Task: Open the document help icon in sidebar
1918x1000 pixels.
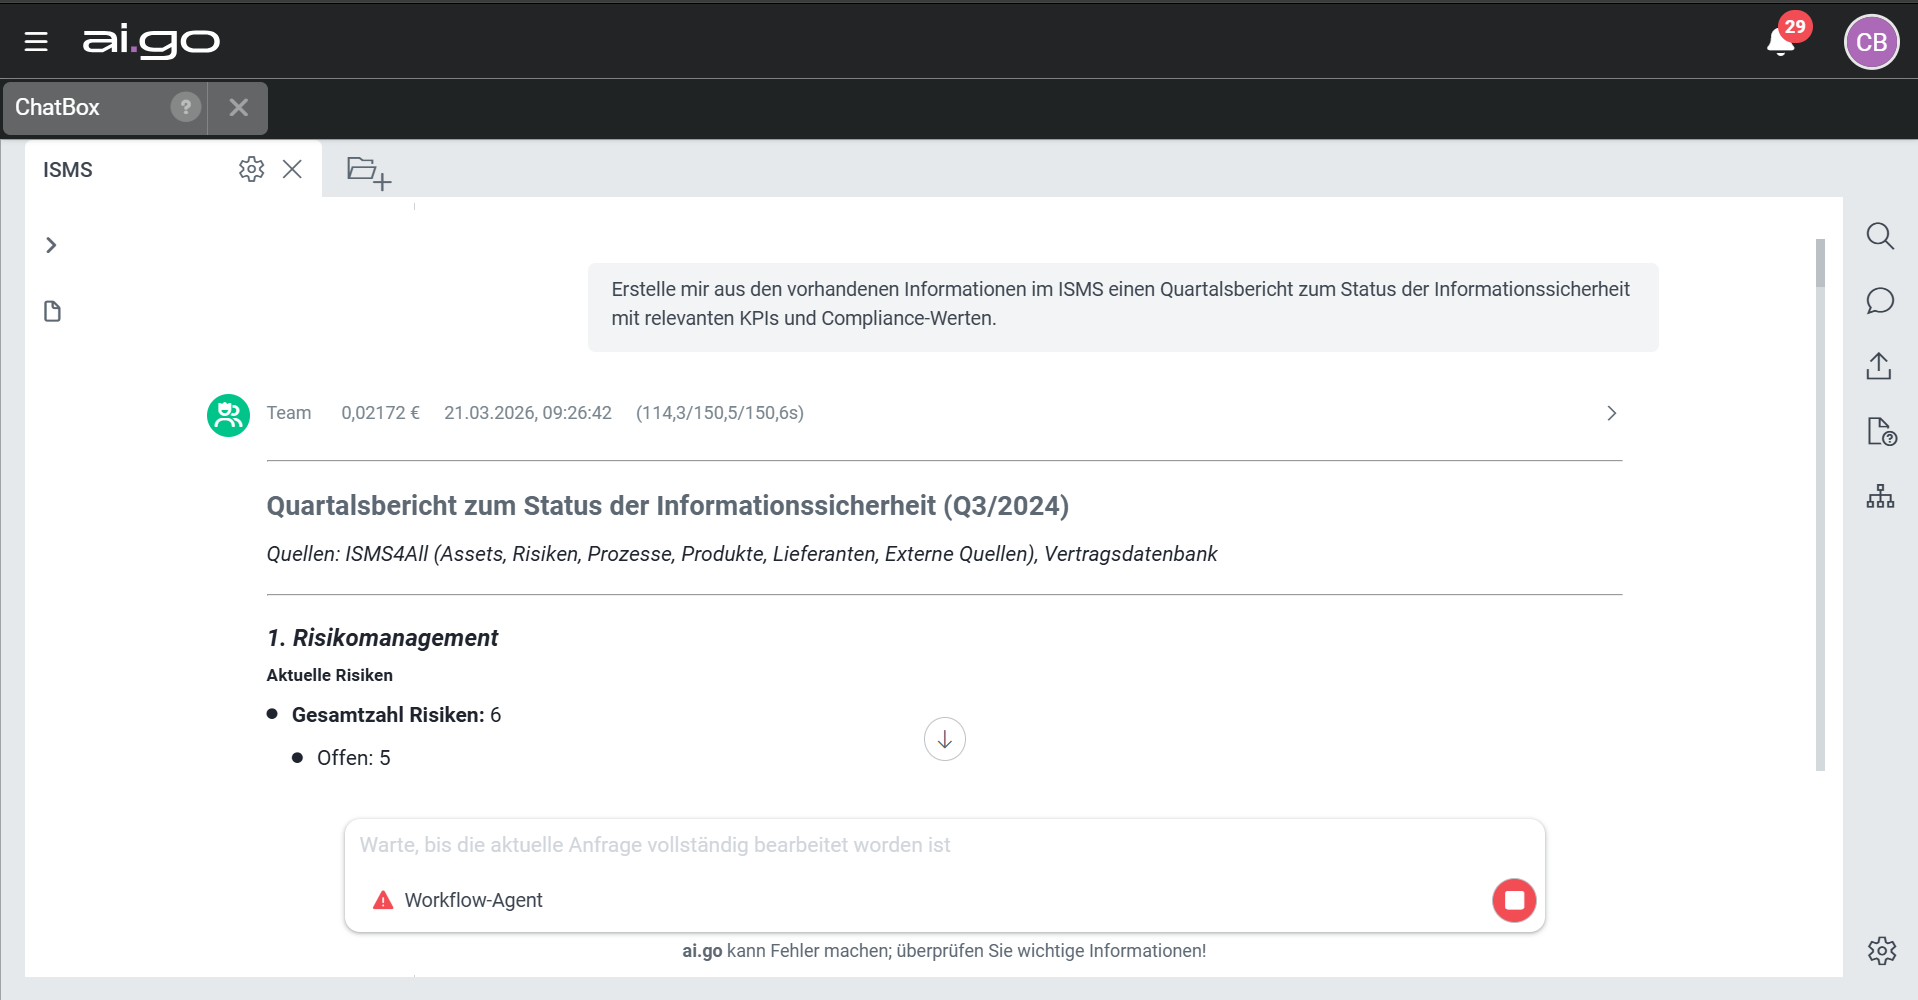Action: [1881, 431]
